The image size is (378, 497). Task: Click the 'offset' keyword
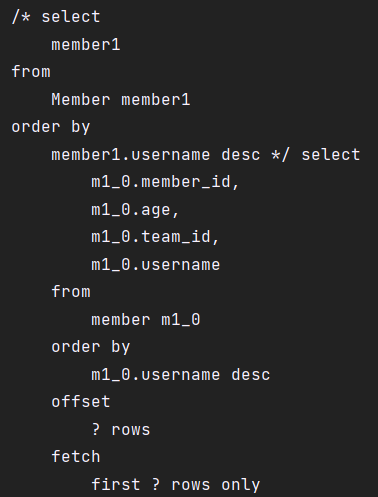pos(81,402)
